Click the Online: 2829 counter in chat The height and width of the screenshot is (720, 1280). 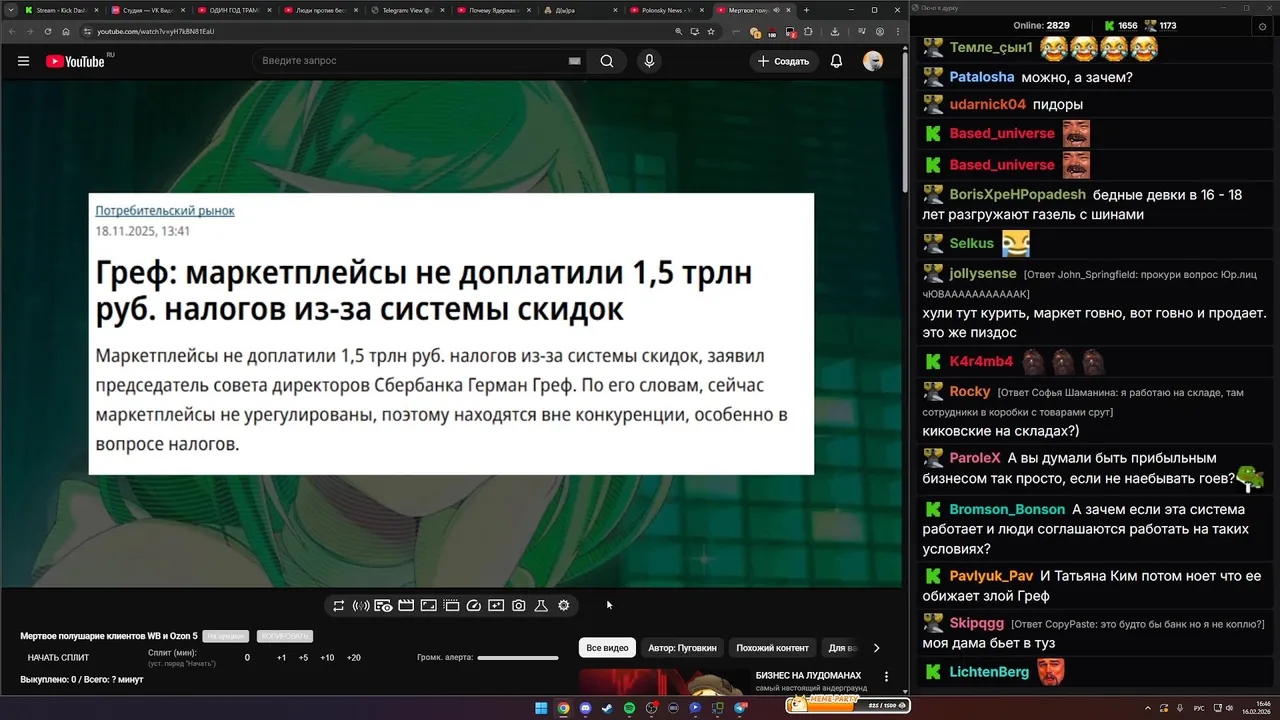coord(1041,25)
